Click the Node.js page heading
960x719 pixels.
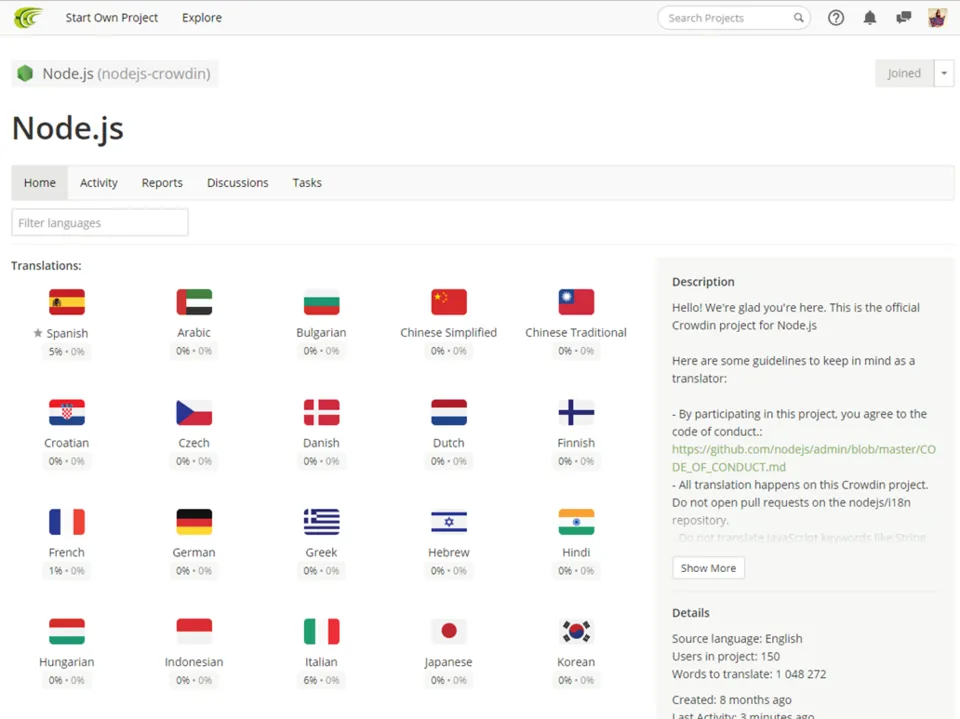[68, 128]
